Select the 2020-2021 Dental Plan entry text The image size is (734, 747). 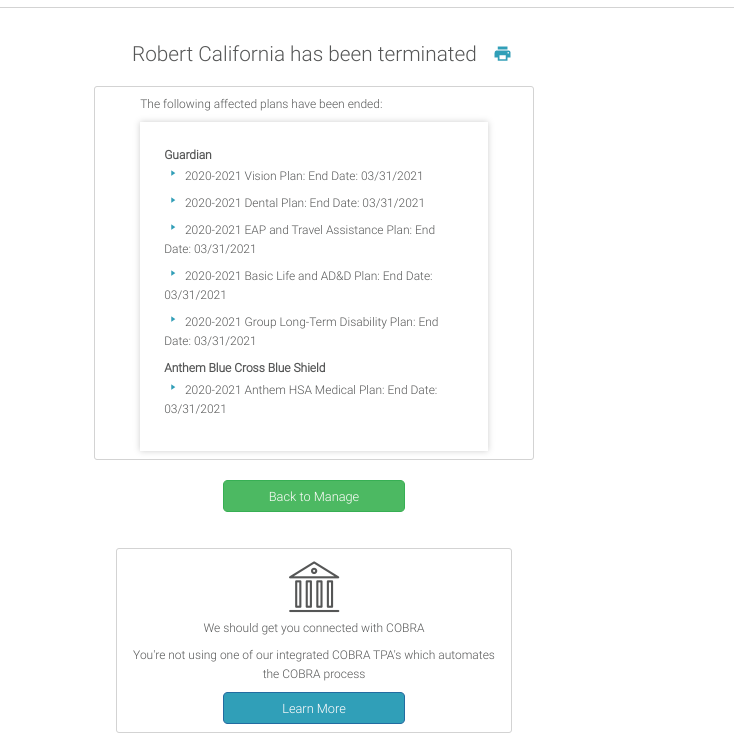click(x=303, y=203)
